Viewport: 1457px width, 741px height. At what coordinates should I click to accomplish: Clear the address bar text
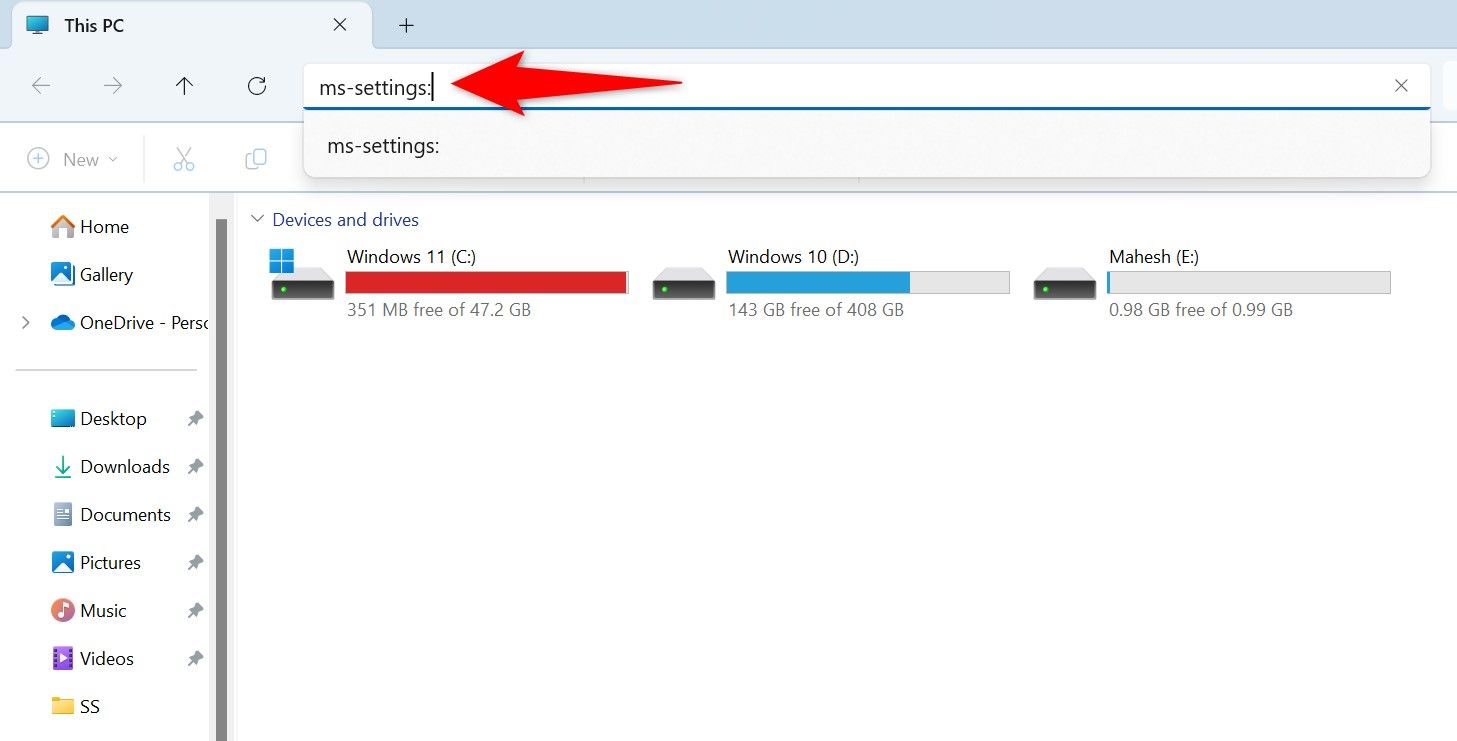(1401, 86)
